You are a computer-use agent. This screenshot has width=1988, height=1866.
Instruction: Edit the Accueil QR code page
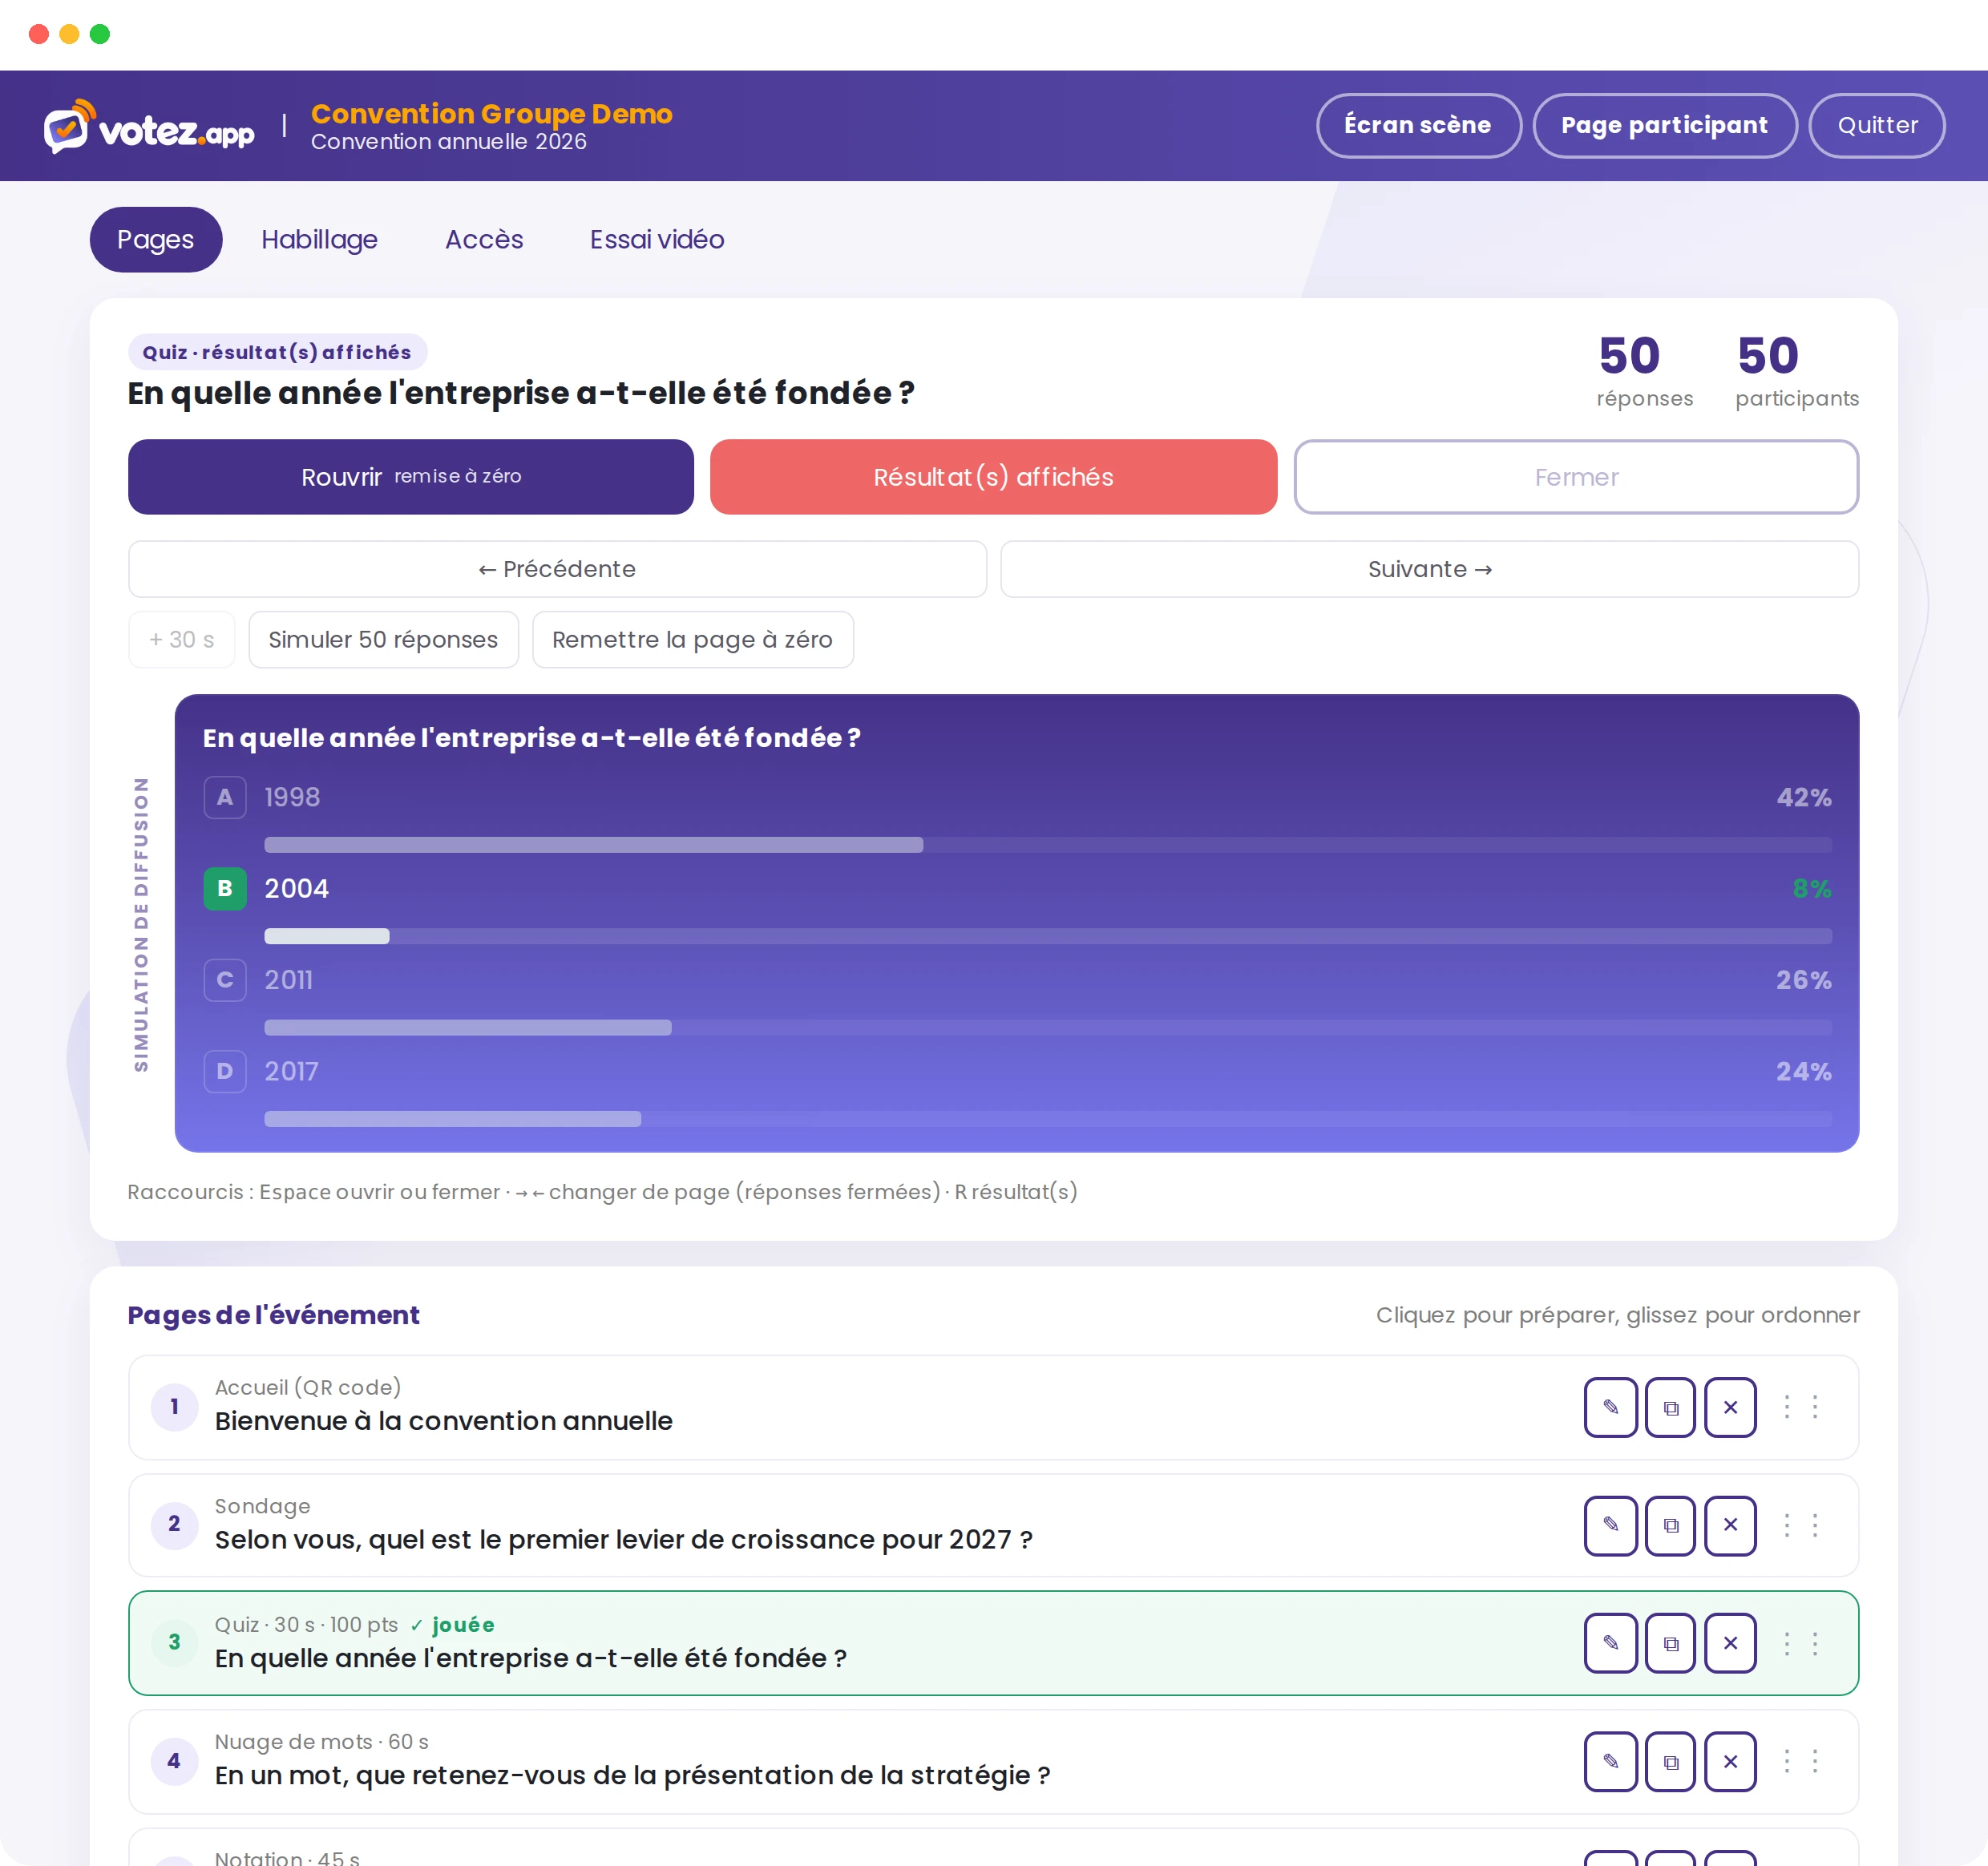pyautogui.click(x=1610, y=1407)
